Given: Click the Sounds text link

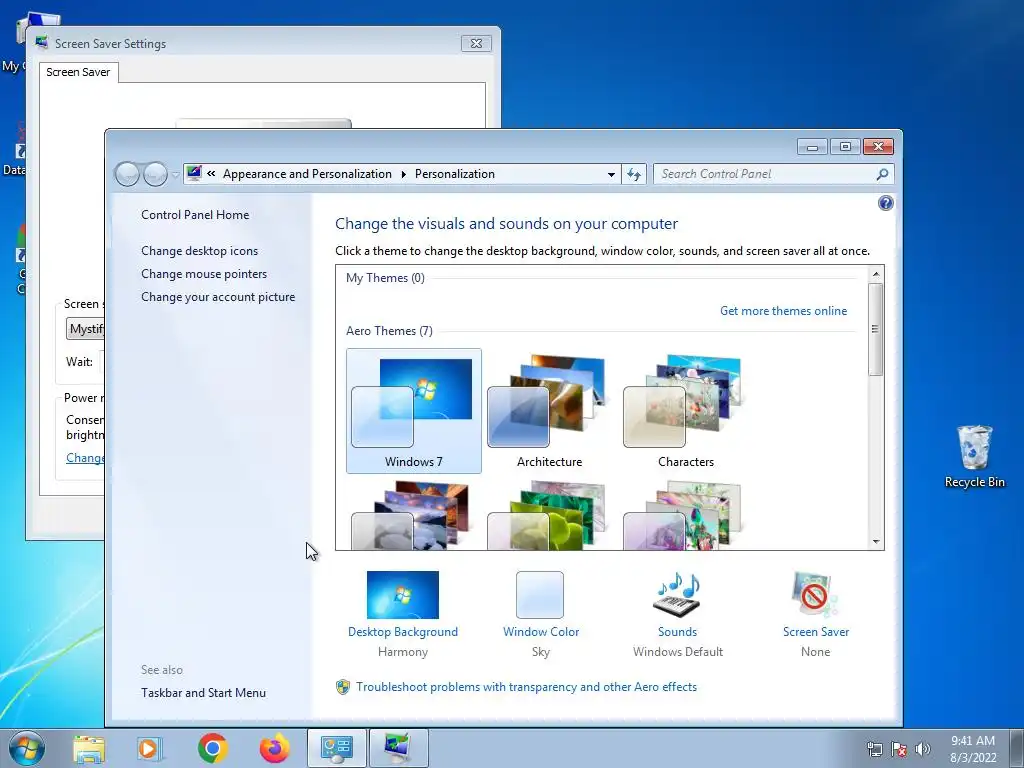Looking at the screenshot, I should tap(677, 632).
